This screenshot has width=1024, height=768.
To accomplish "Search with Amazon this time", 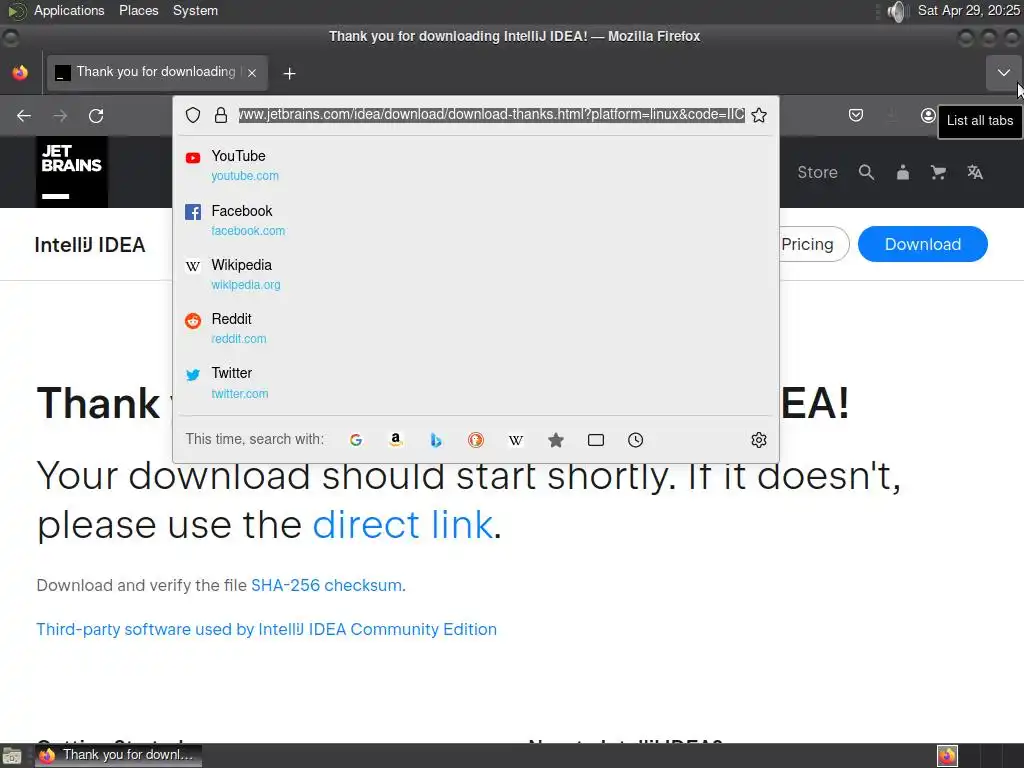I will pos(396,440).
